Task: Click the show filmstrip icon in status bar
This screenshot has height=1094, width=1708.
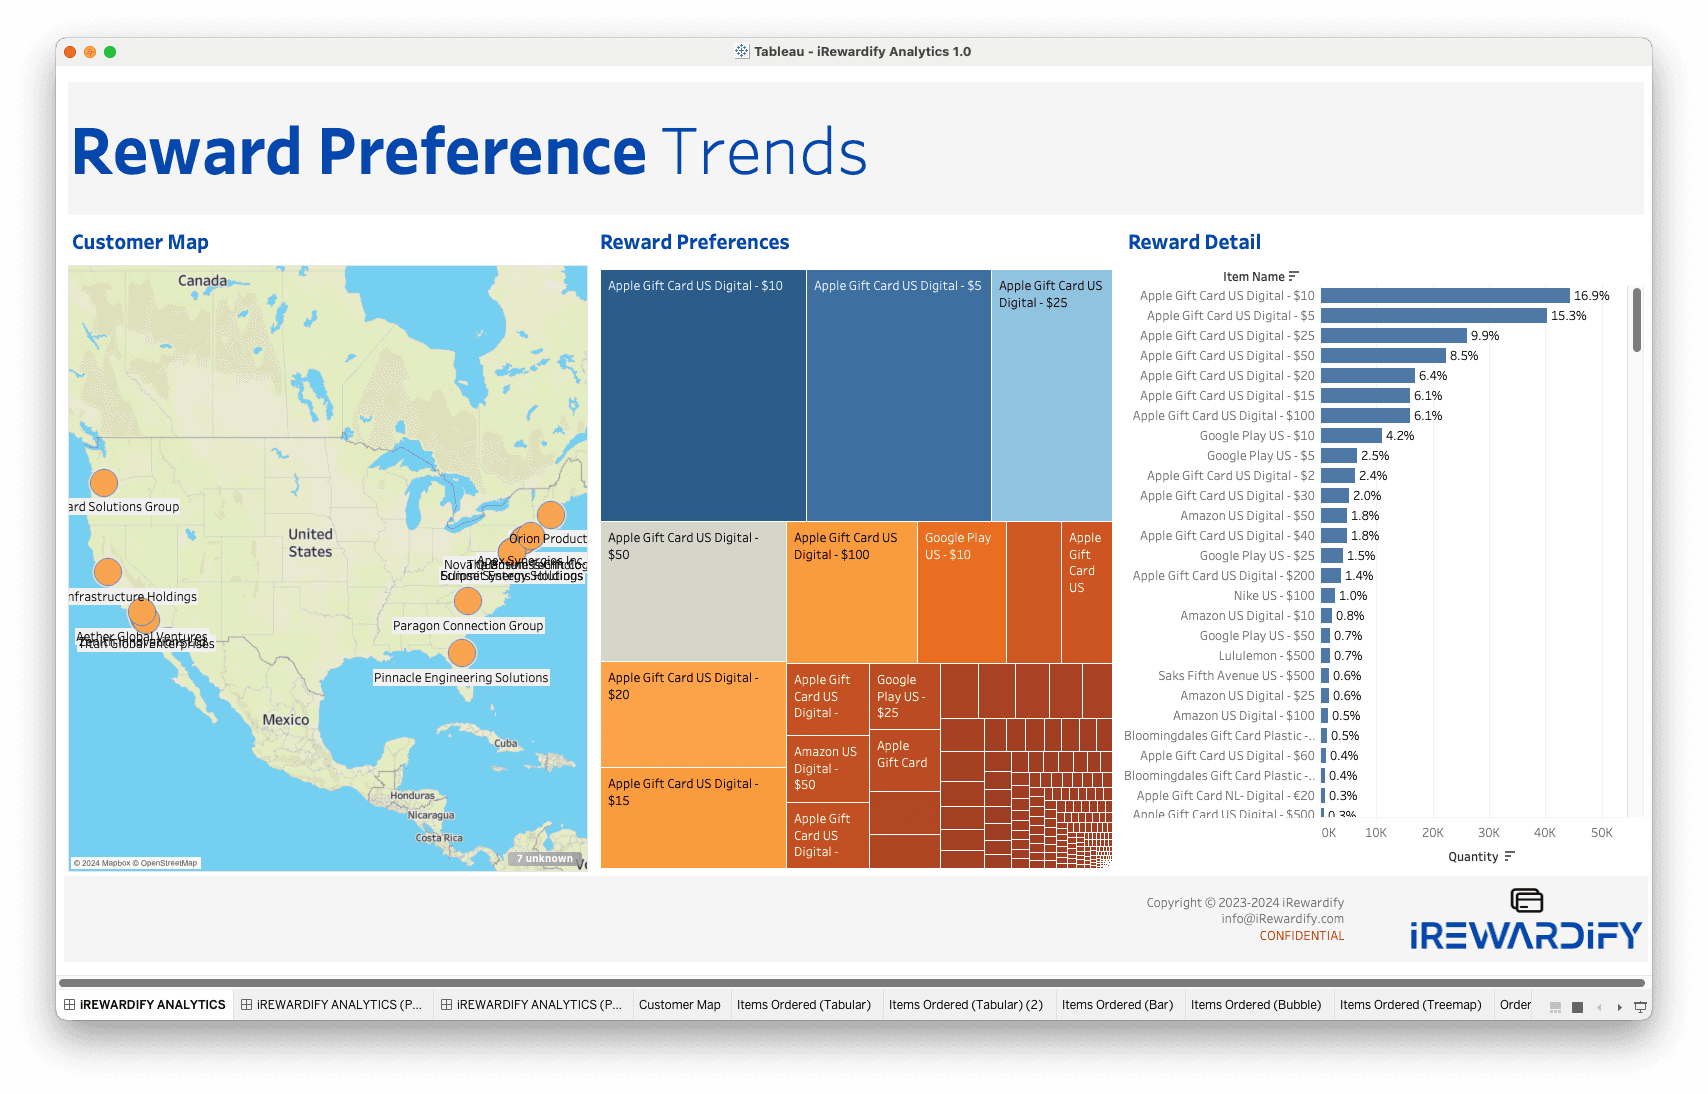Action: click(1555, 1007)
